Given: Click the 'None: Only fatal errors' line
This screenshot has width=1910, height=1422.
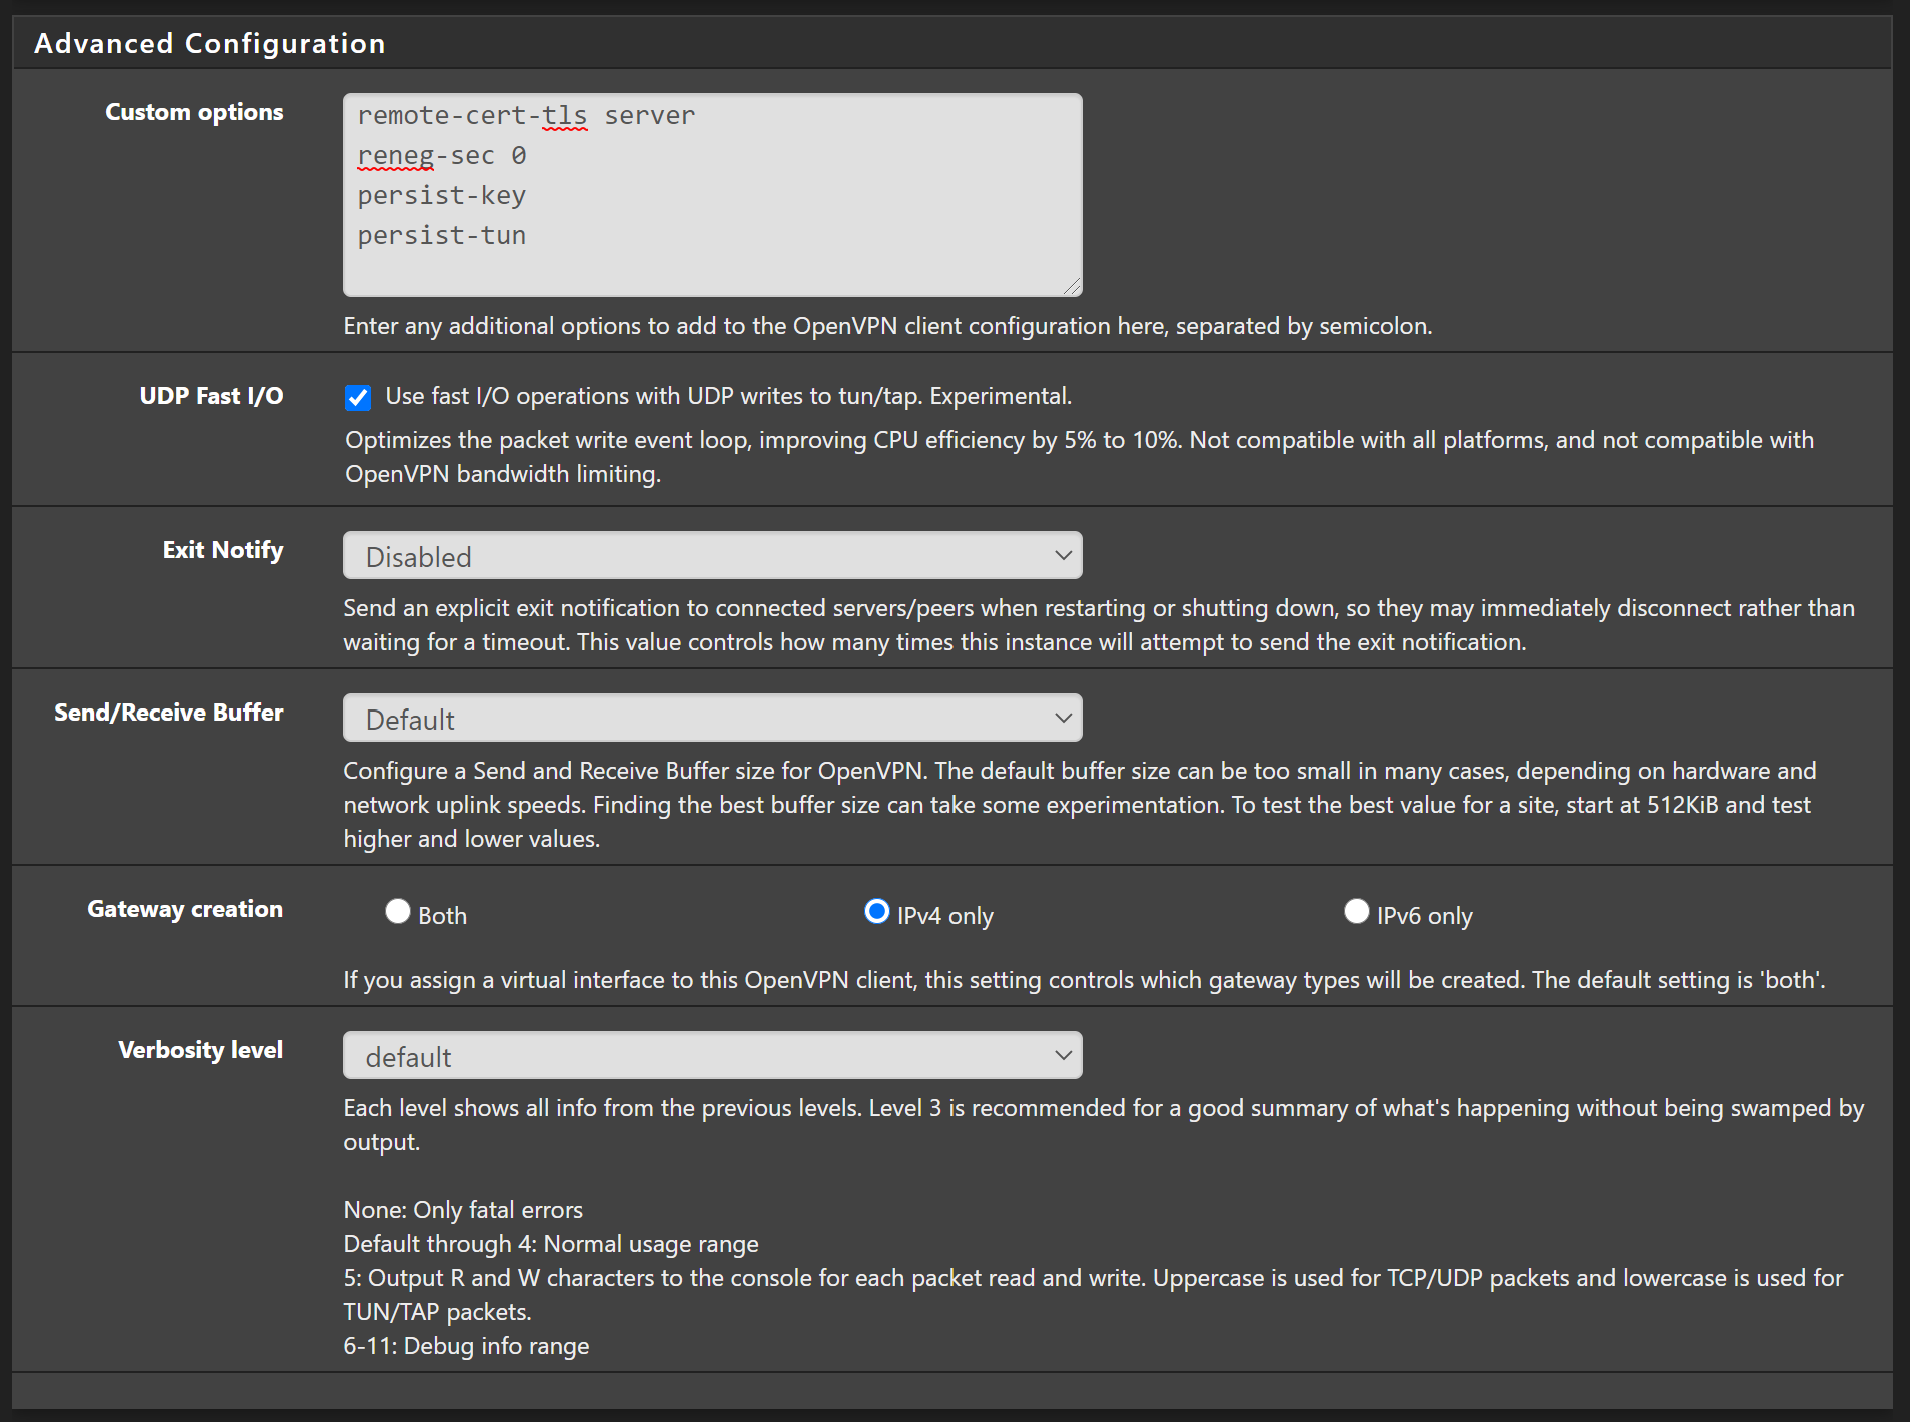Looking at the screenshot, I should point(463,1210).
